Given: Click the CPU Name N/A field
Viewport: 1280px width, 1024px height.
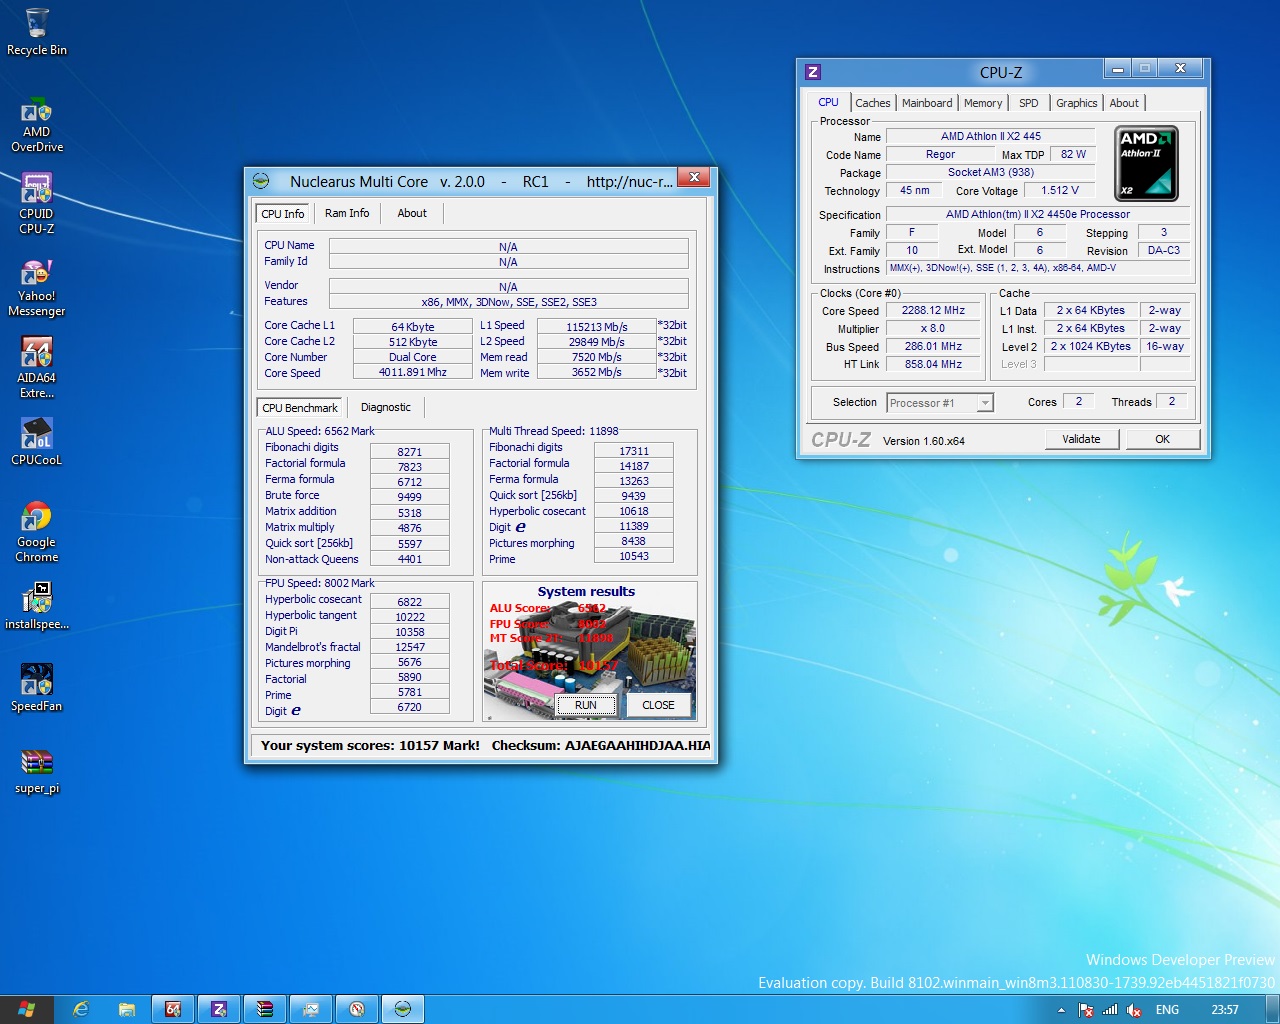Looking at the screenshot, I should (x=508, y=247).
